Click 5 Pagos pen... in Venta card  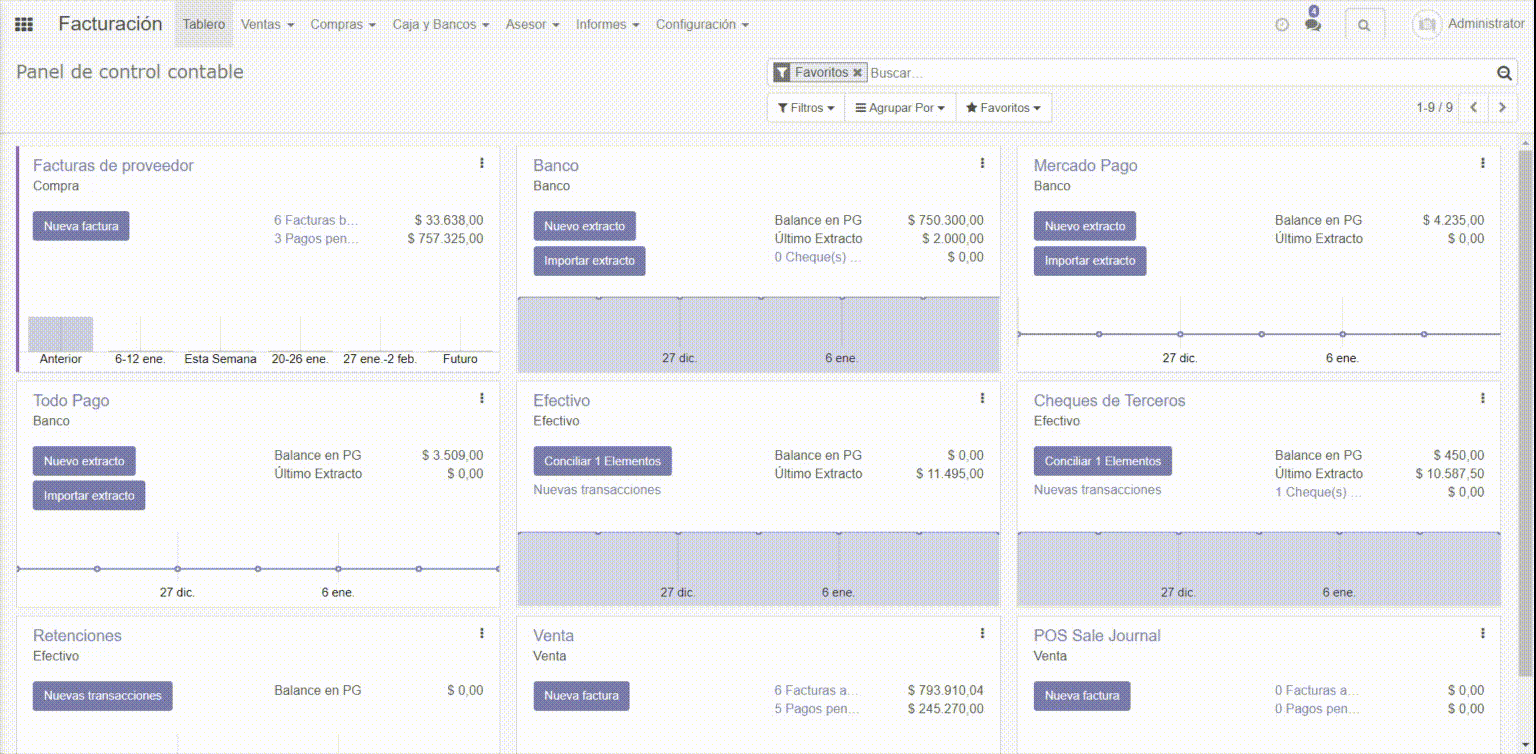click(x=816, y=709)
